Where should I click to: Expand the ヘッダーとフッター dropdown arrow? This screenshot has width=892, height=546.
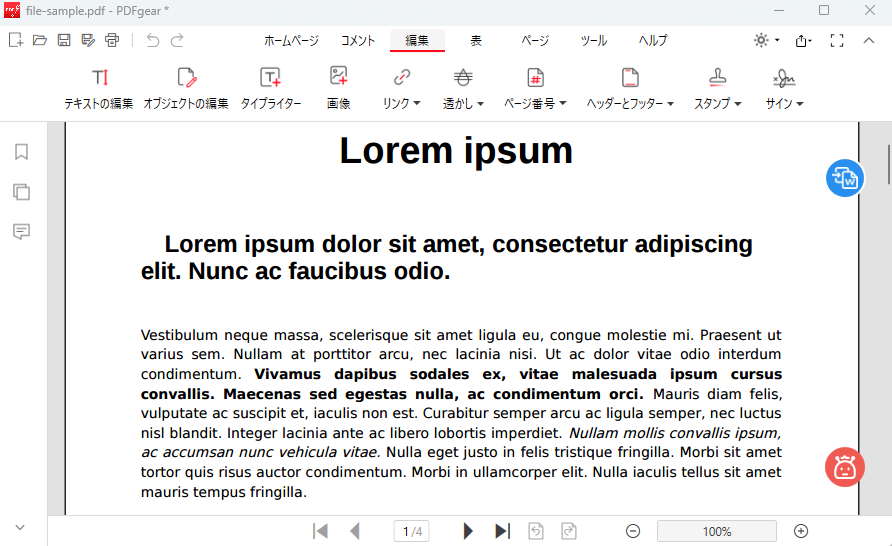pos(670,104)
